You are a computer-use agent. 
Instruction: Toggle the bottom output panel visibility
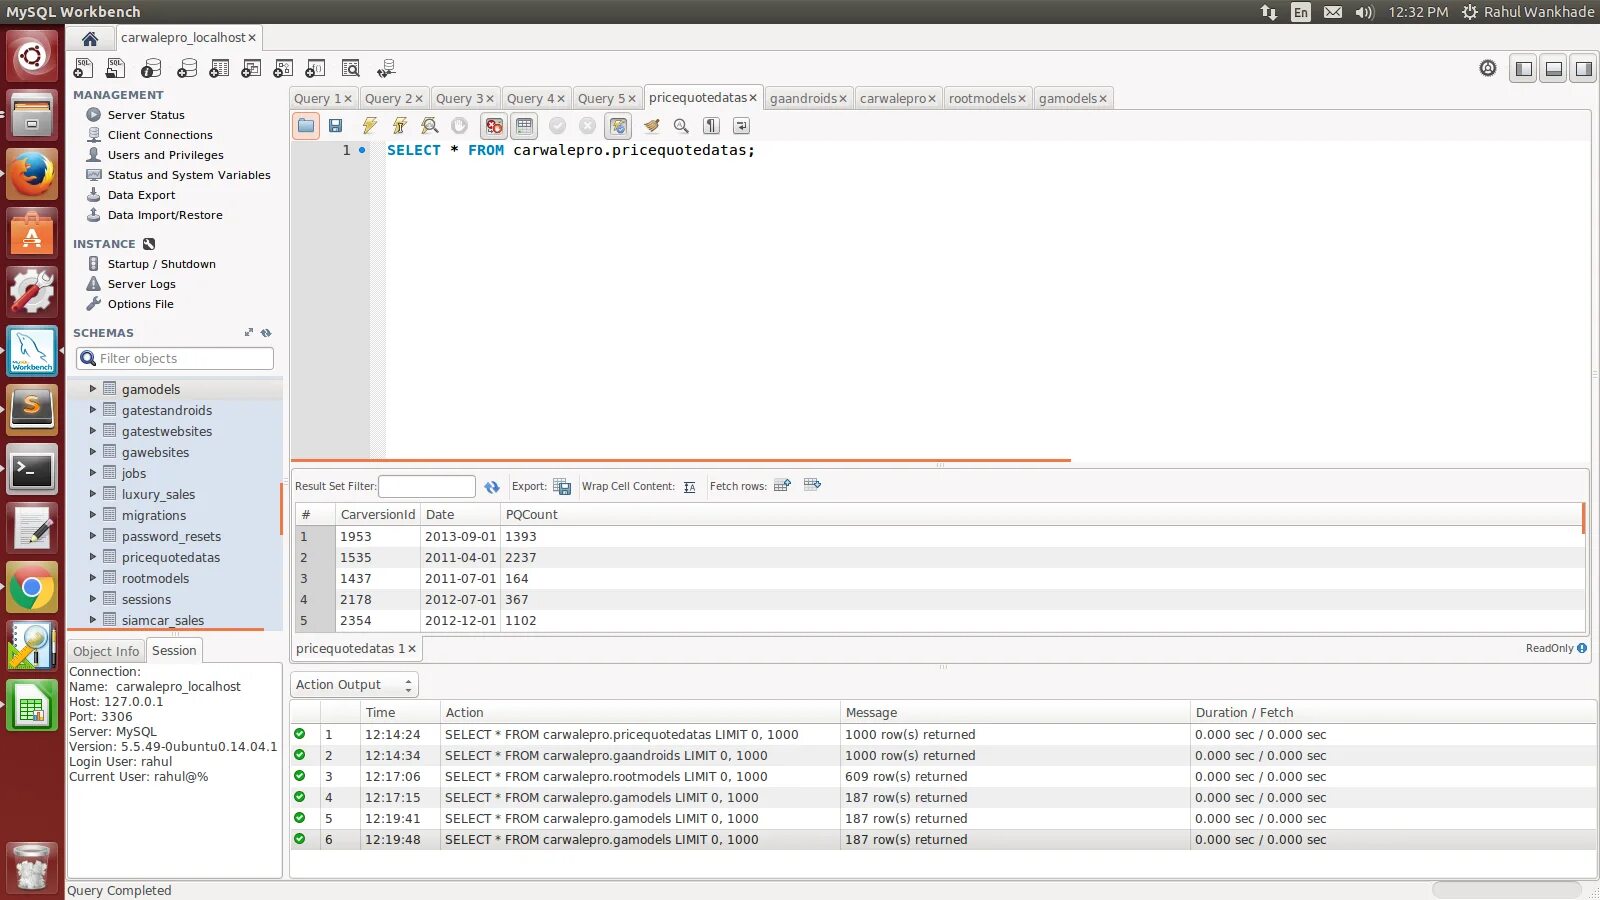[x=1554, y=69]
